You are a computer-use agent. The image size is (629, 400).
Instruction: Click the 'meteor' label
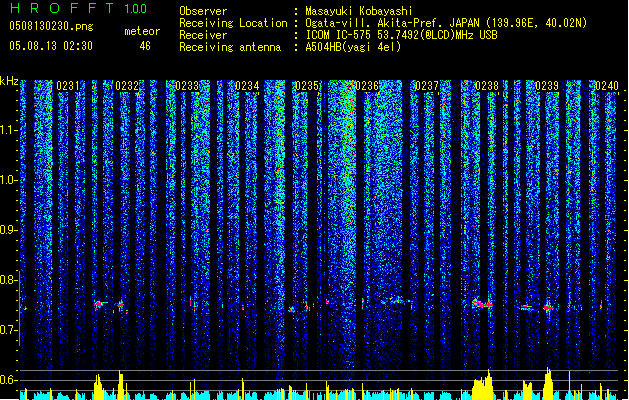click(142, 31)
